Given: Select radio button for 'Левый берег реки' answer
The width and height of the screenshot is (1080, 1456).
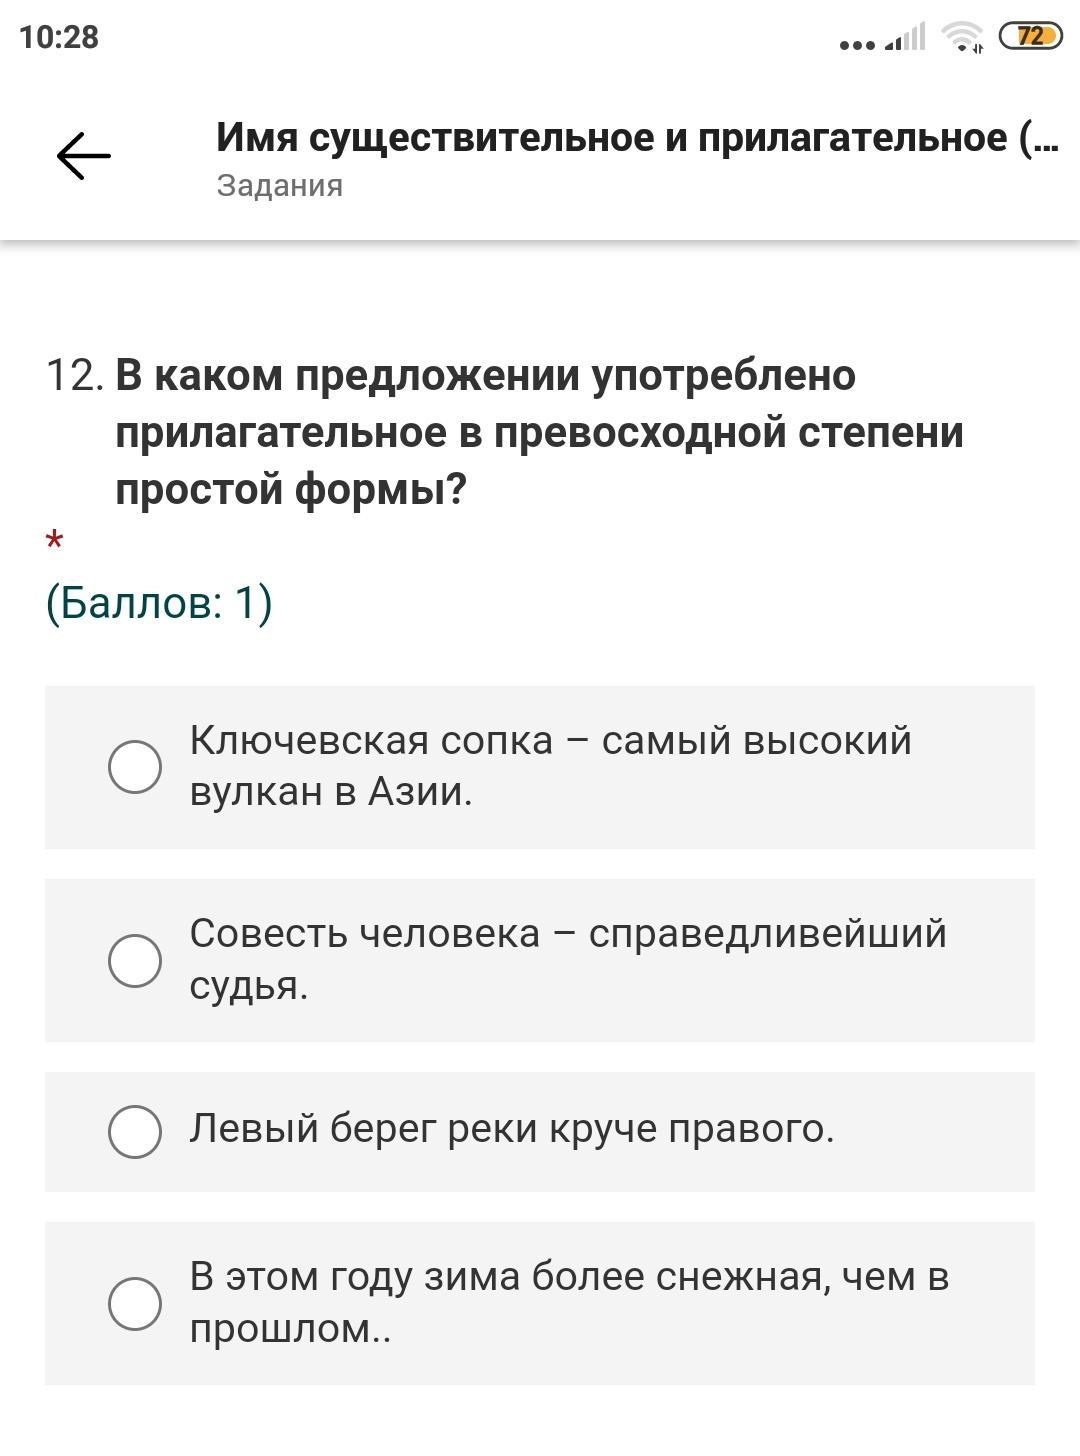Looking at the screenshot, I should pyautogui.click(x=135, y=1132).
